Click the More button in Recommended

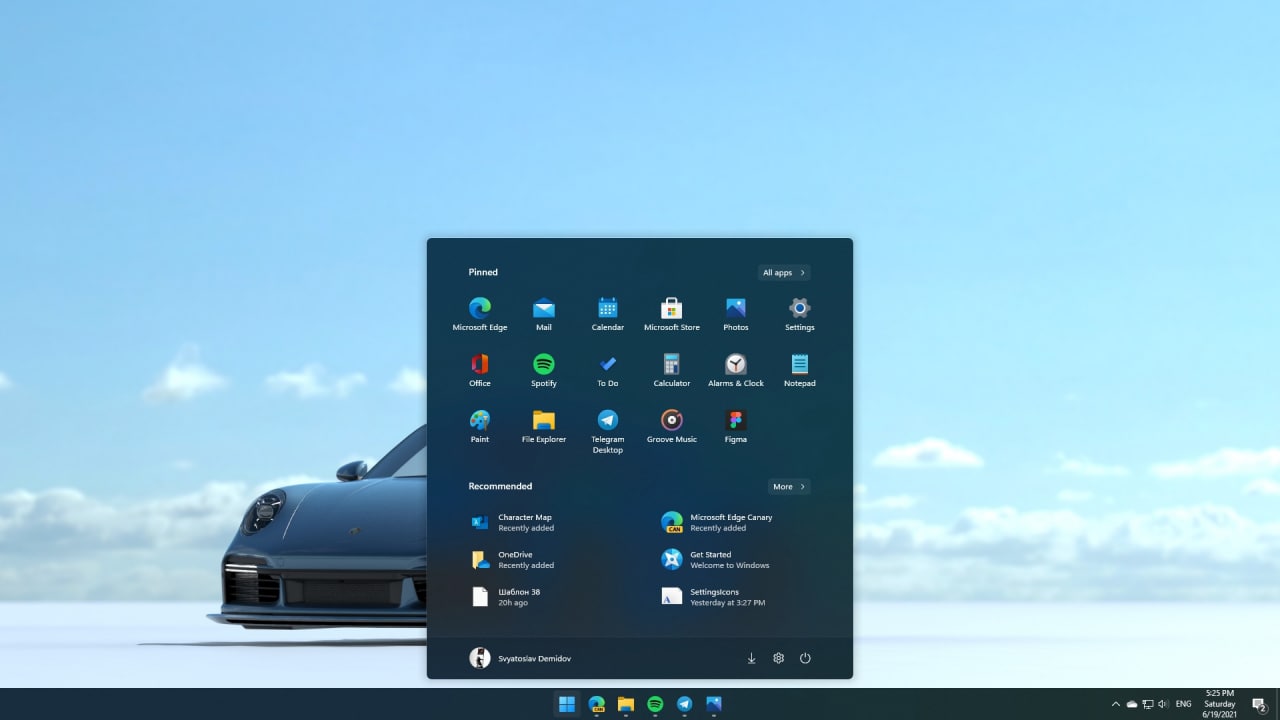click(x=789, y=487)
